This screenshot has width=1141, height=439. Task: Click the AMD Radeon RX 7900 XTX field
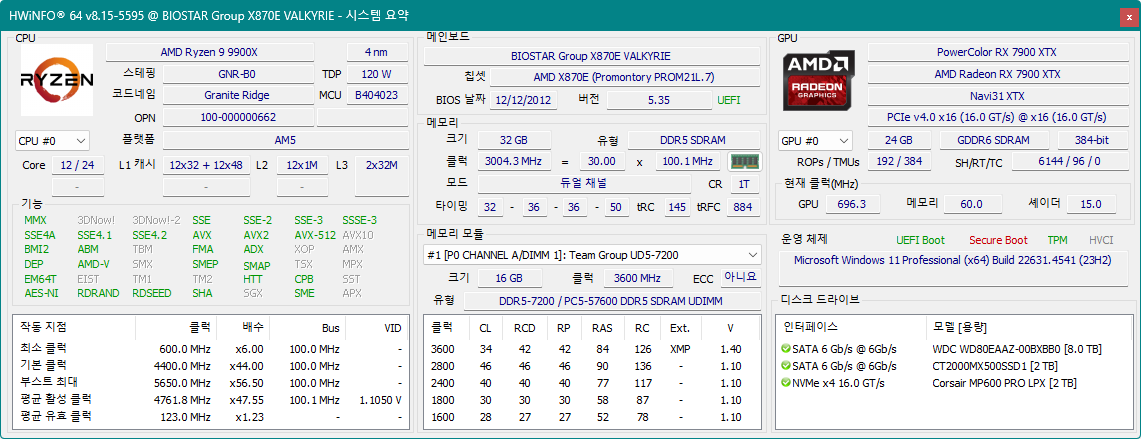point(997,74)
